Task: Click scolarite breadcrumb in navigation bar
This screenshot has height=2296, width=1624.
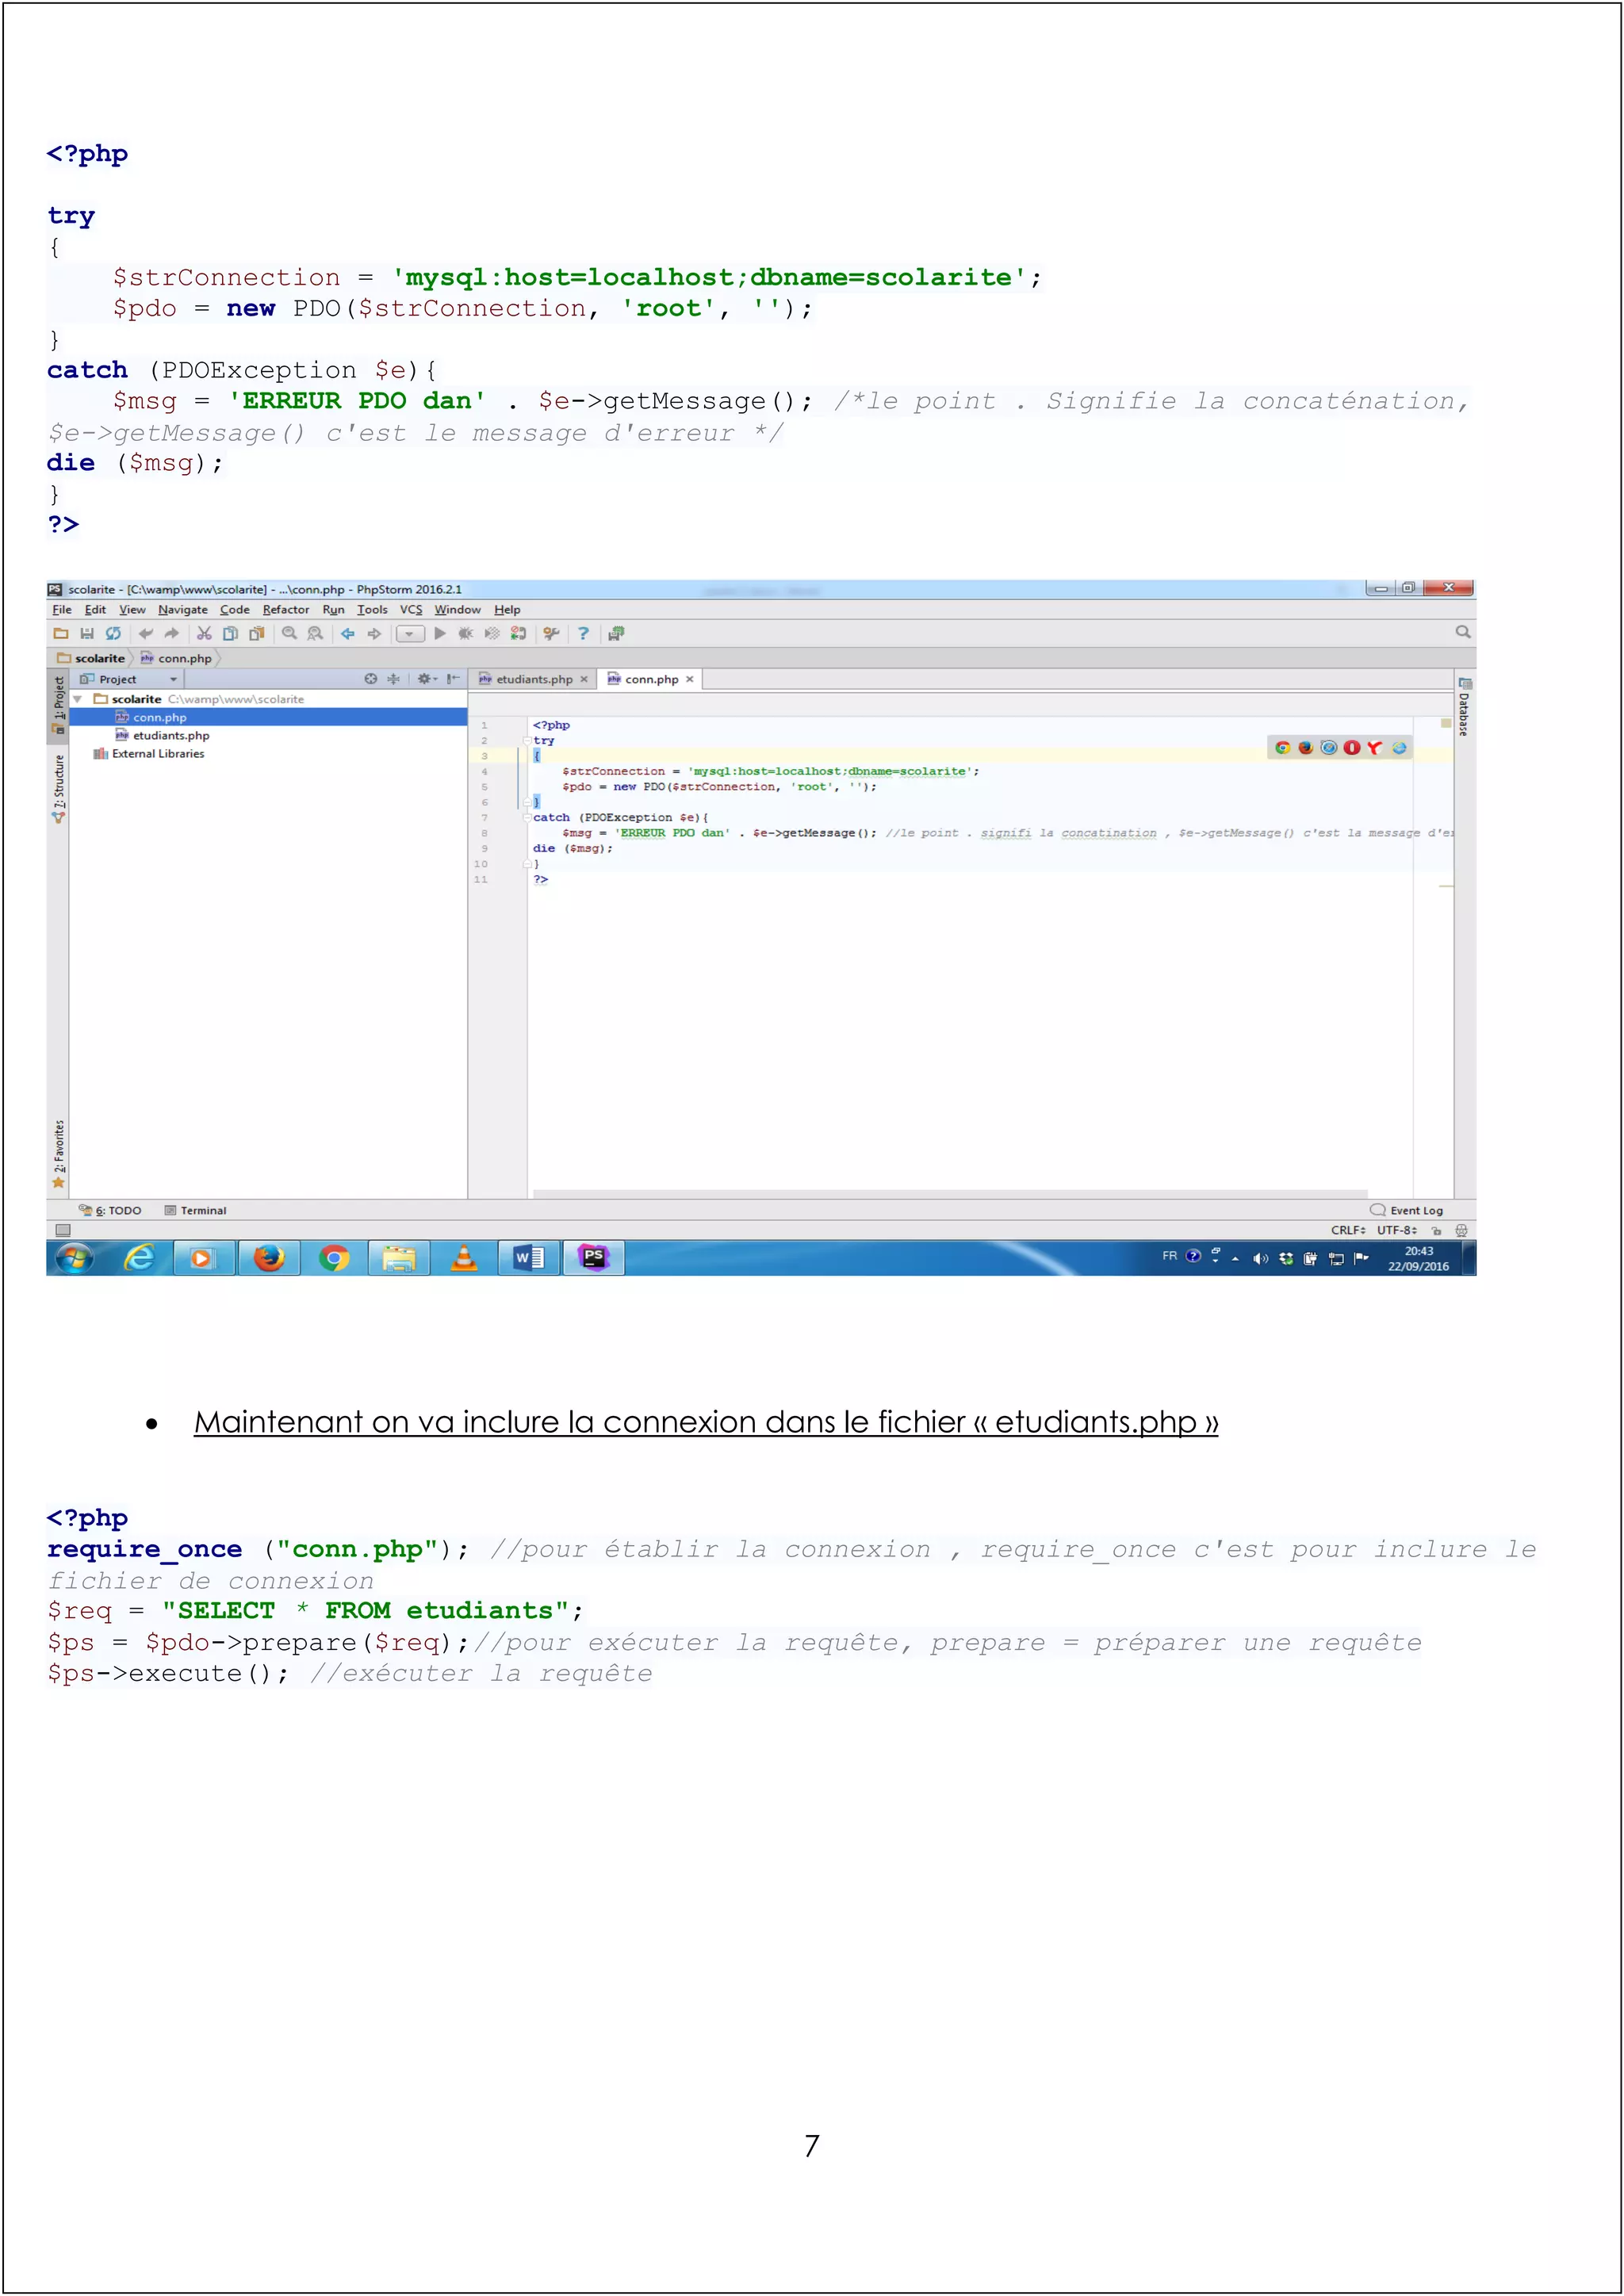Action: click(x=91, y=658)
